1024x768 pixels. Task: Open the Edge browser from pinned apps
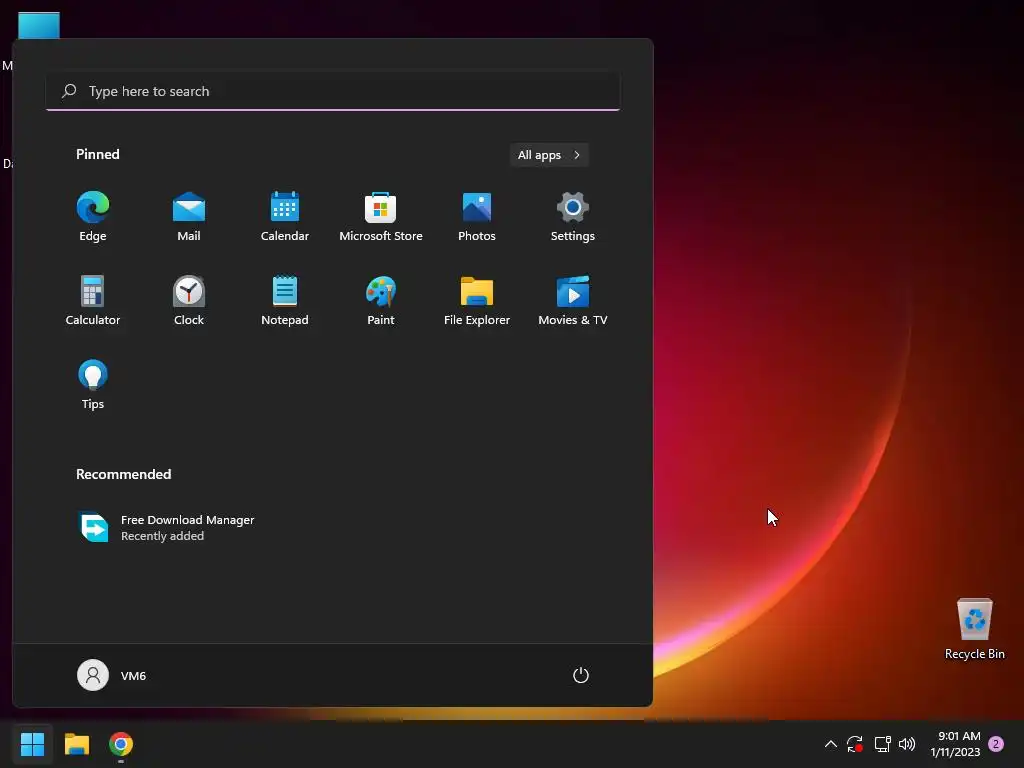(93, 217)
